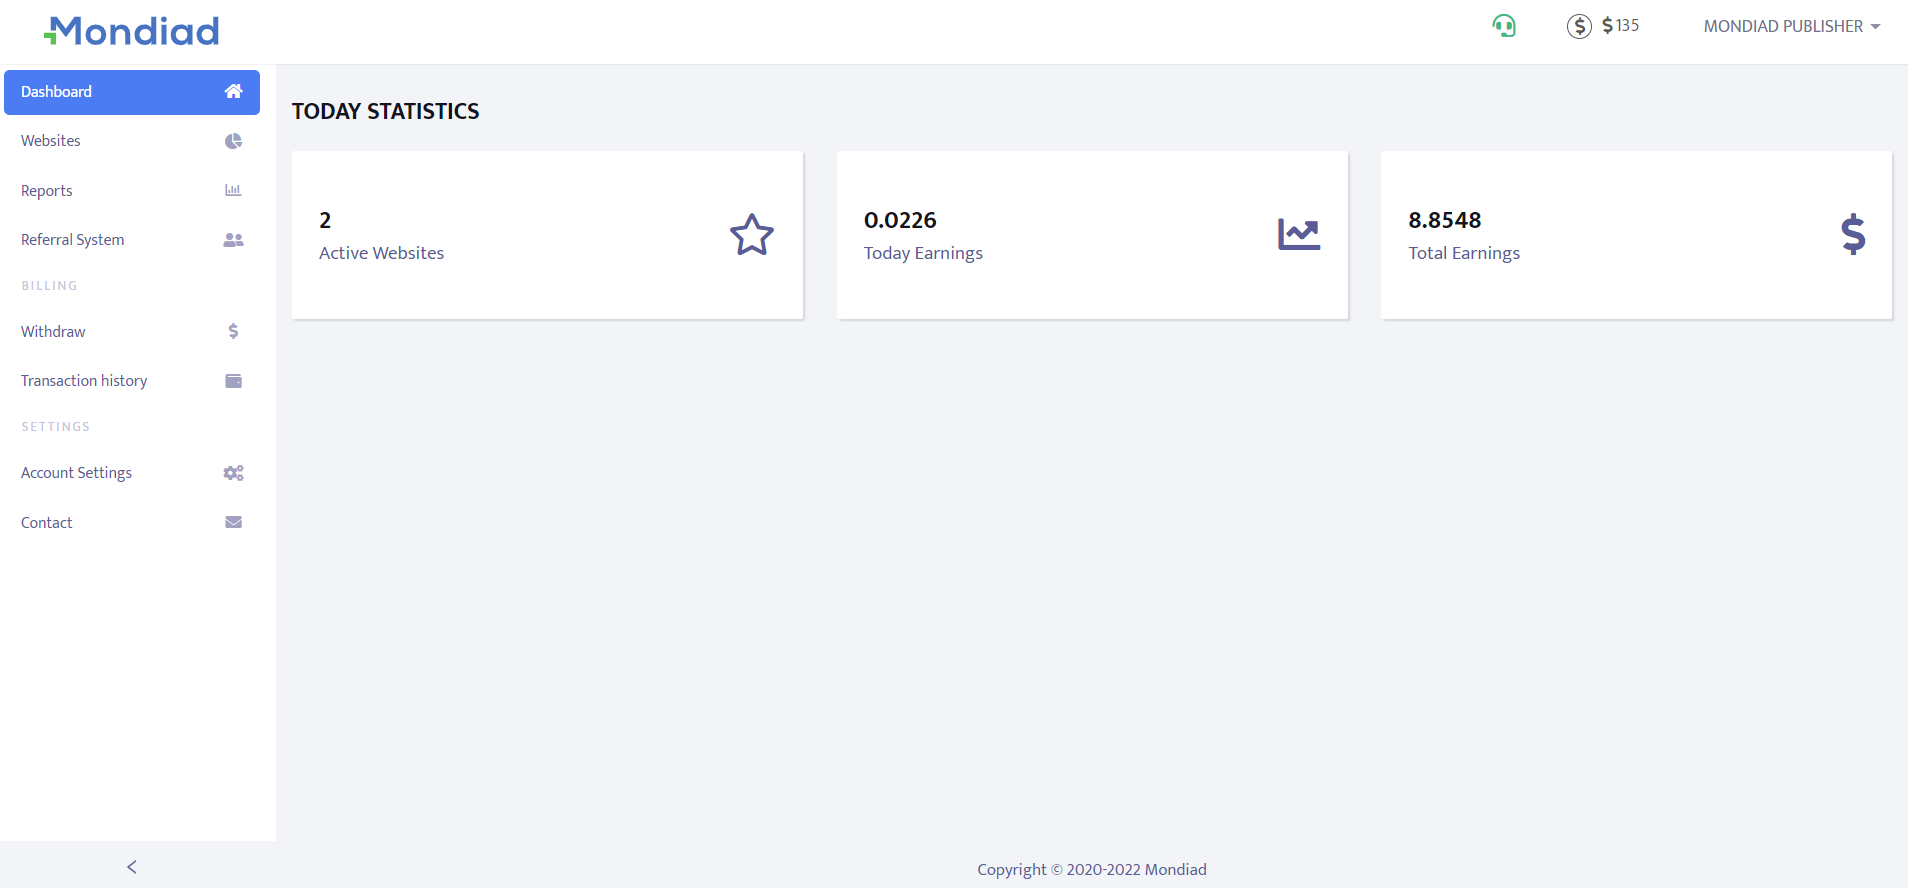Click the Total Earnings label
The image size is (1920, 888).
click(1464, 254)
